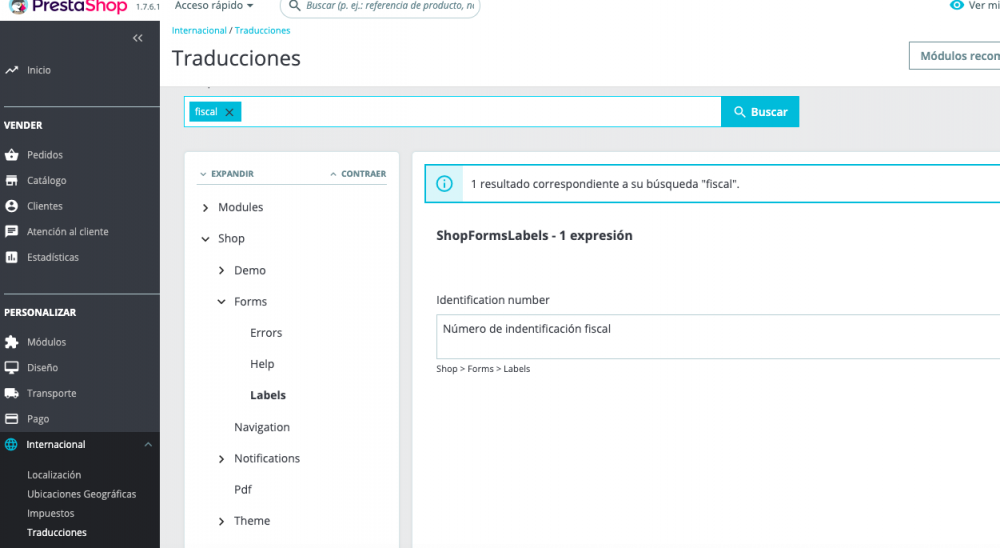The width and height of the screenshot is (1000, 548).
Task: Click Internacional breadcrumb link
Action: (x=199, y=31)
